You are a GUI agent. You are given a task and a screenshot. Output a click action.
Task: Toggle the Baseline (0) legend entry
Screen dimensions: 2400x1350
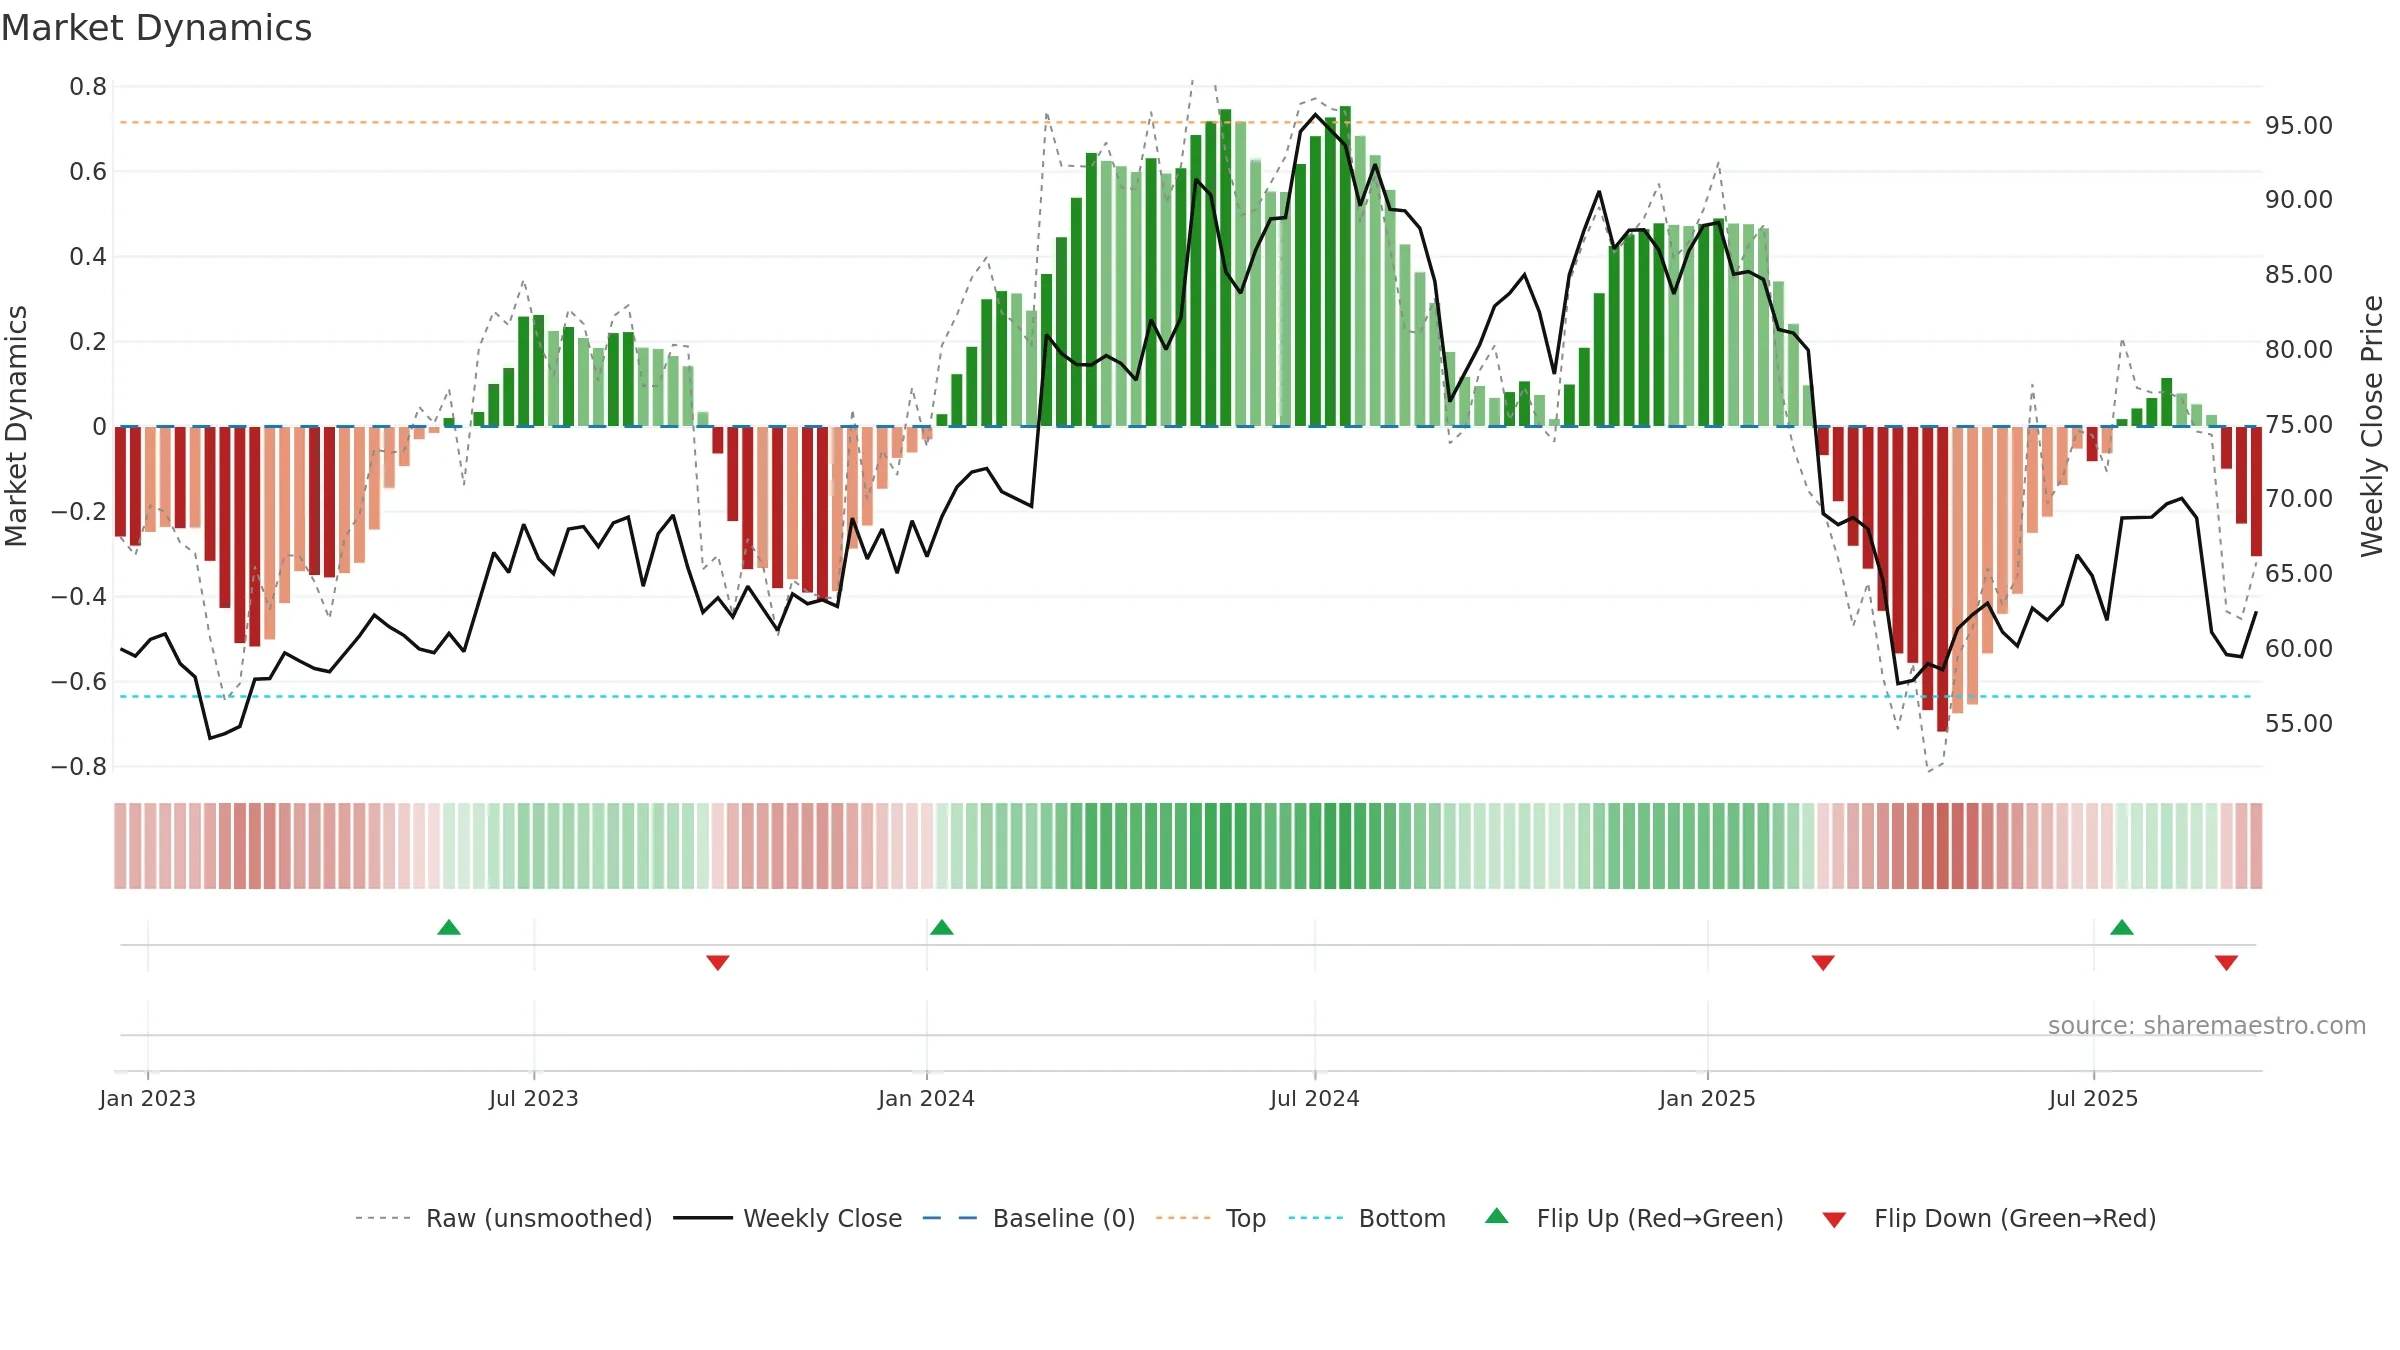pyautogui.click(x=1029, y=1218)
